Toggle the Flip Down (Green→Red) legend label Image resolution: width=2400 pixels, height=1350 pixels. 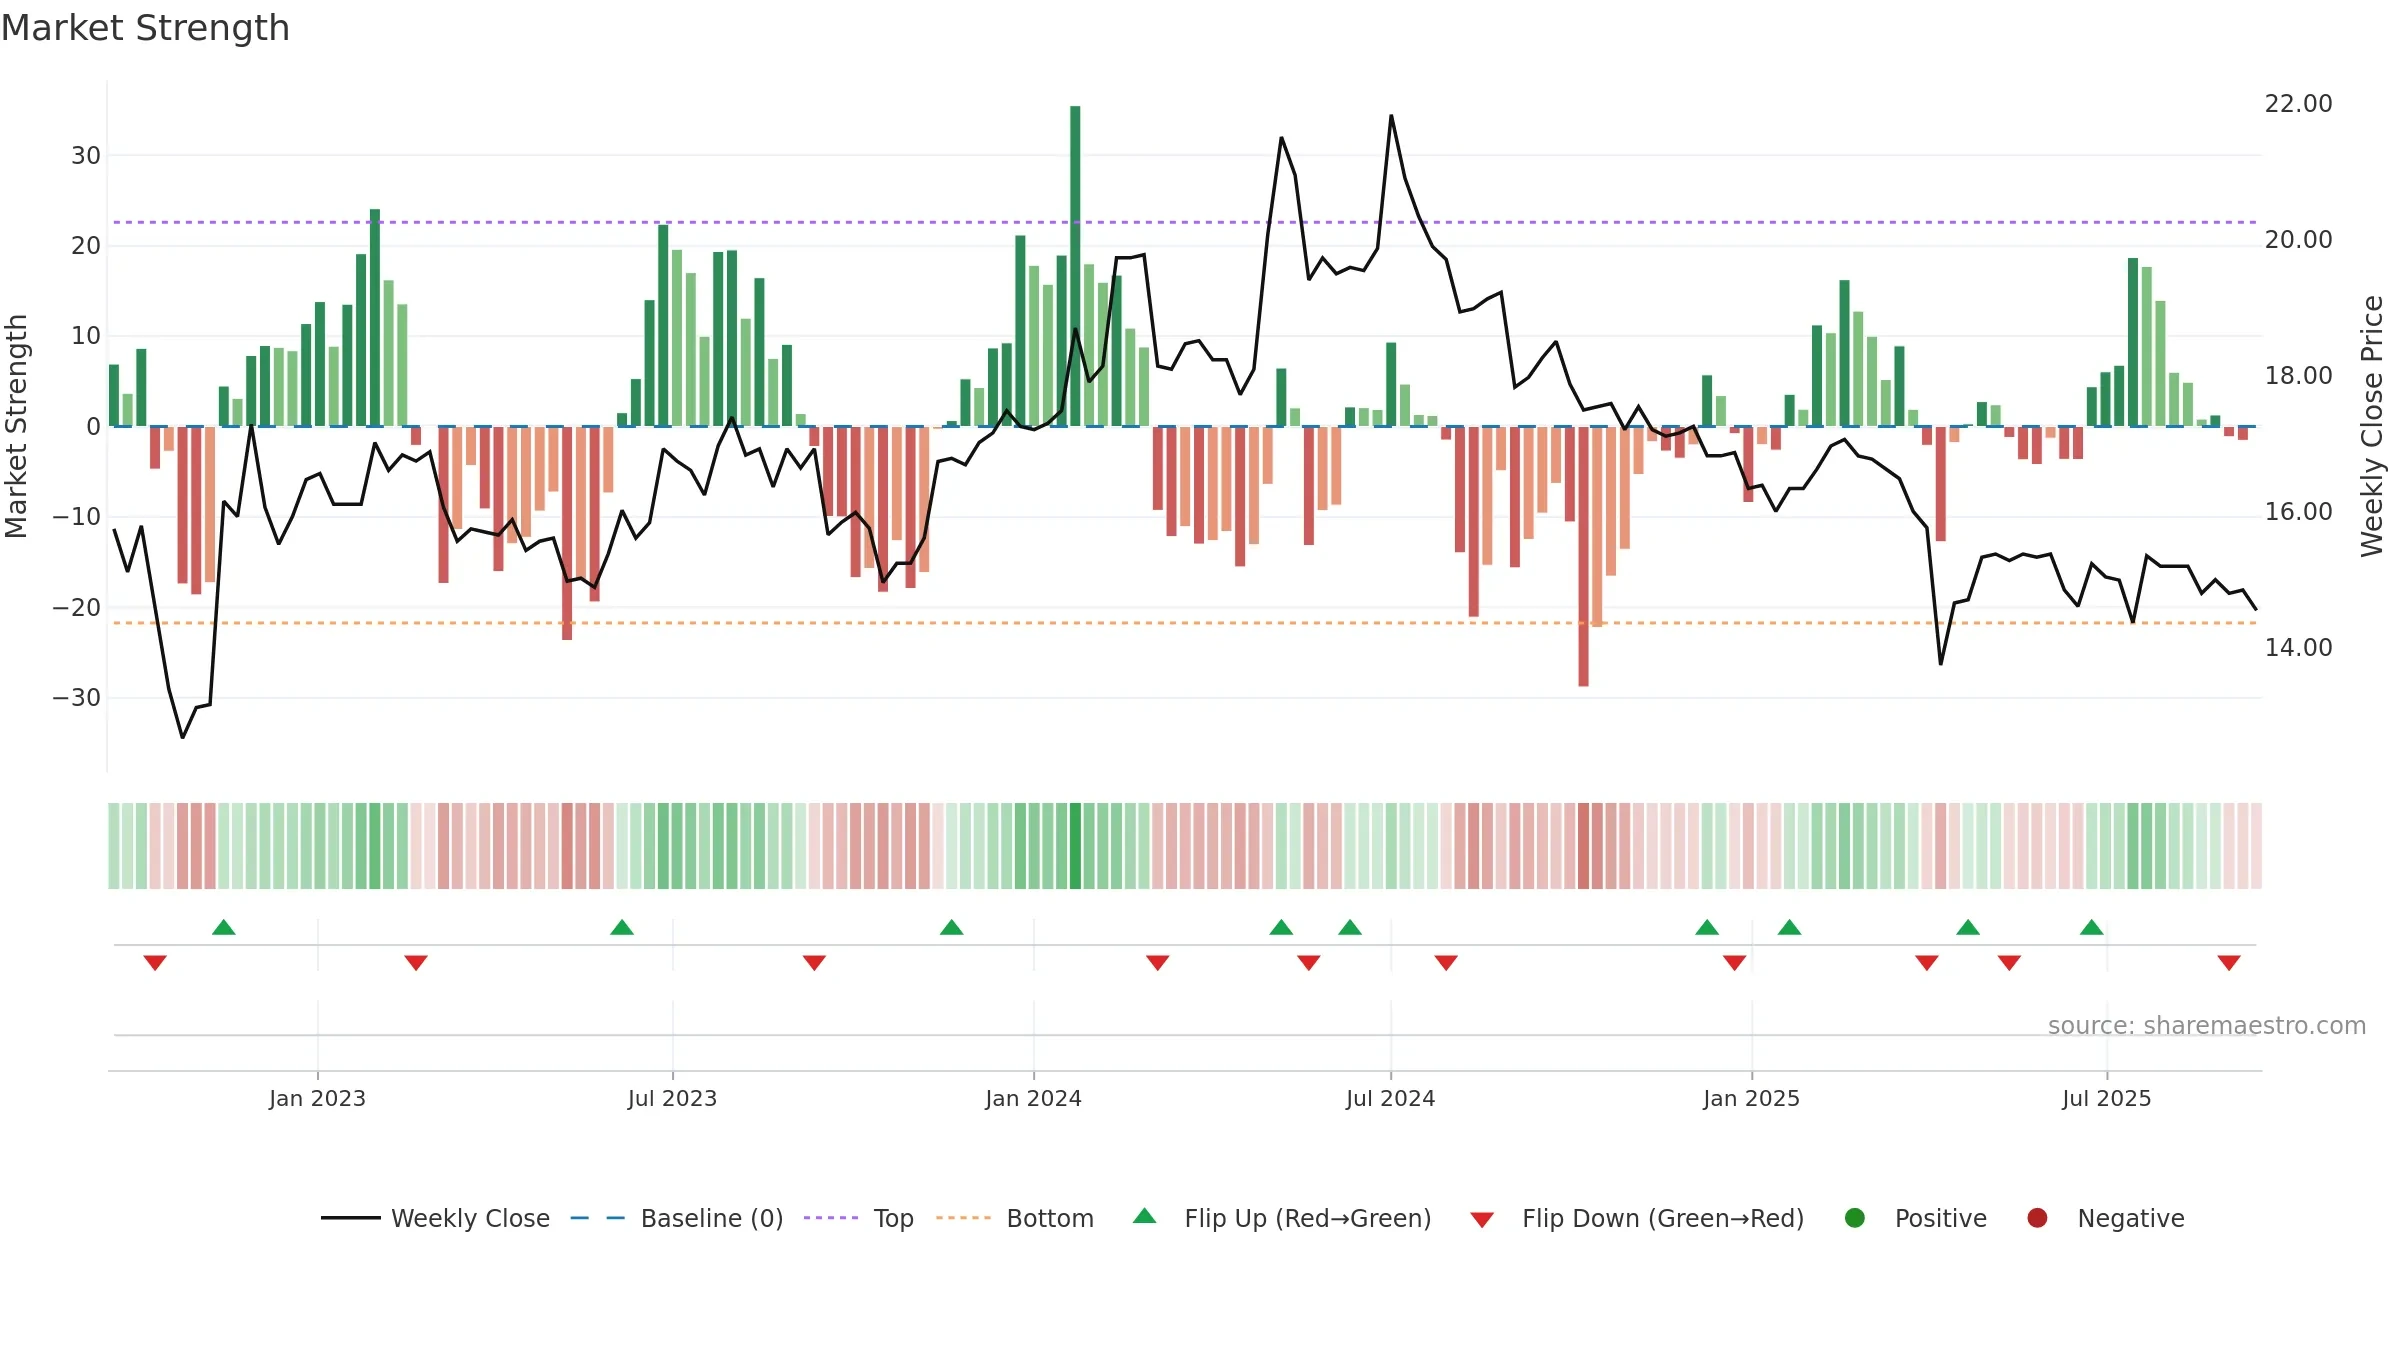point(1663,1219)
